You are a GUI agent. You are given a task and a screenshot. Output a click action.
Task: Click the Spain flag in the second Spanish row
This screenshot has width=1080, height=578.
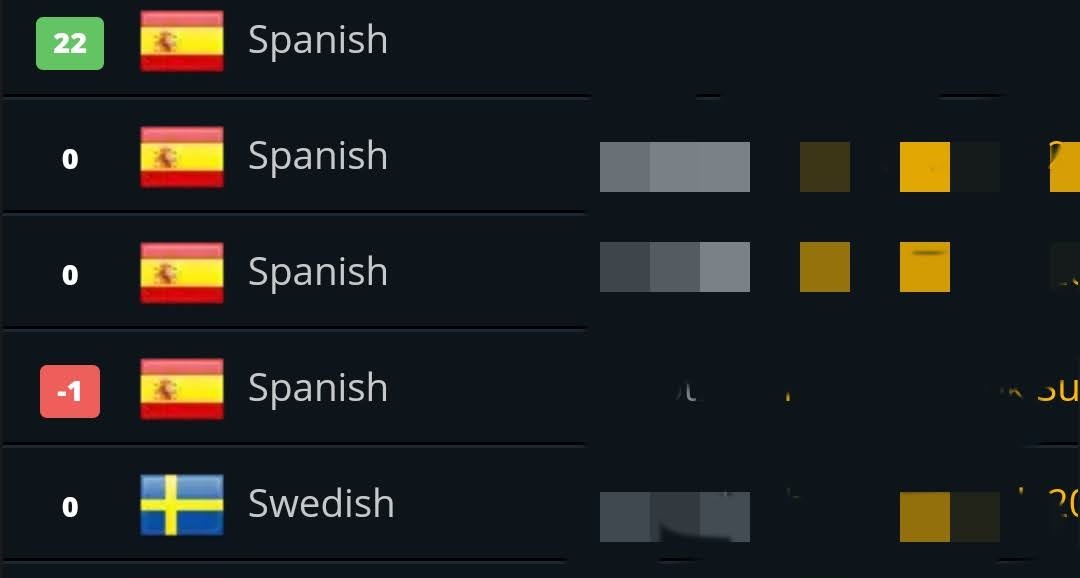[x=181, y=157]
